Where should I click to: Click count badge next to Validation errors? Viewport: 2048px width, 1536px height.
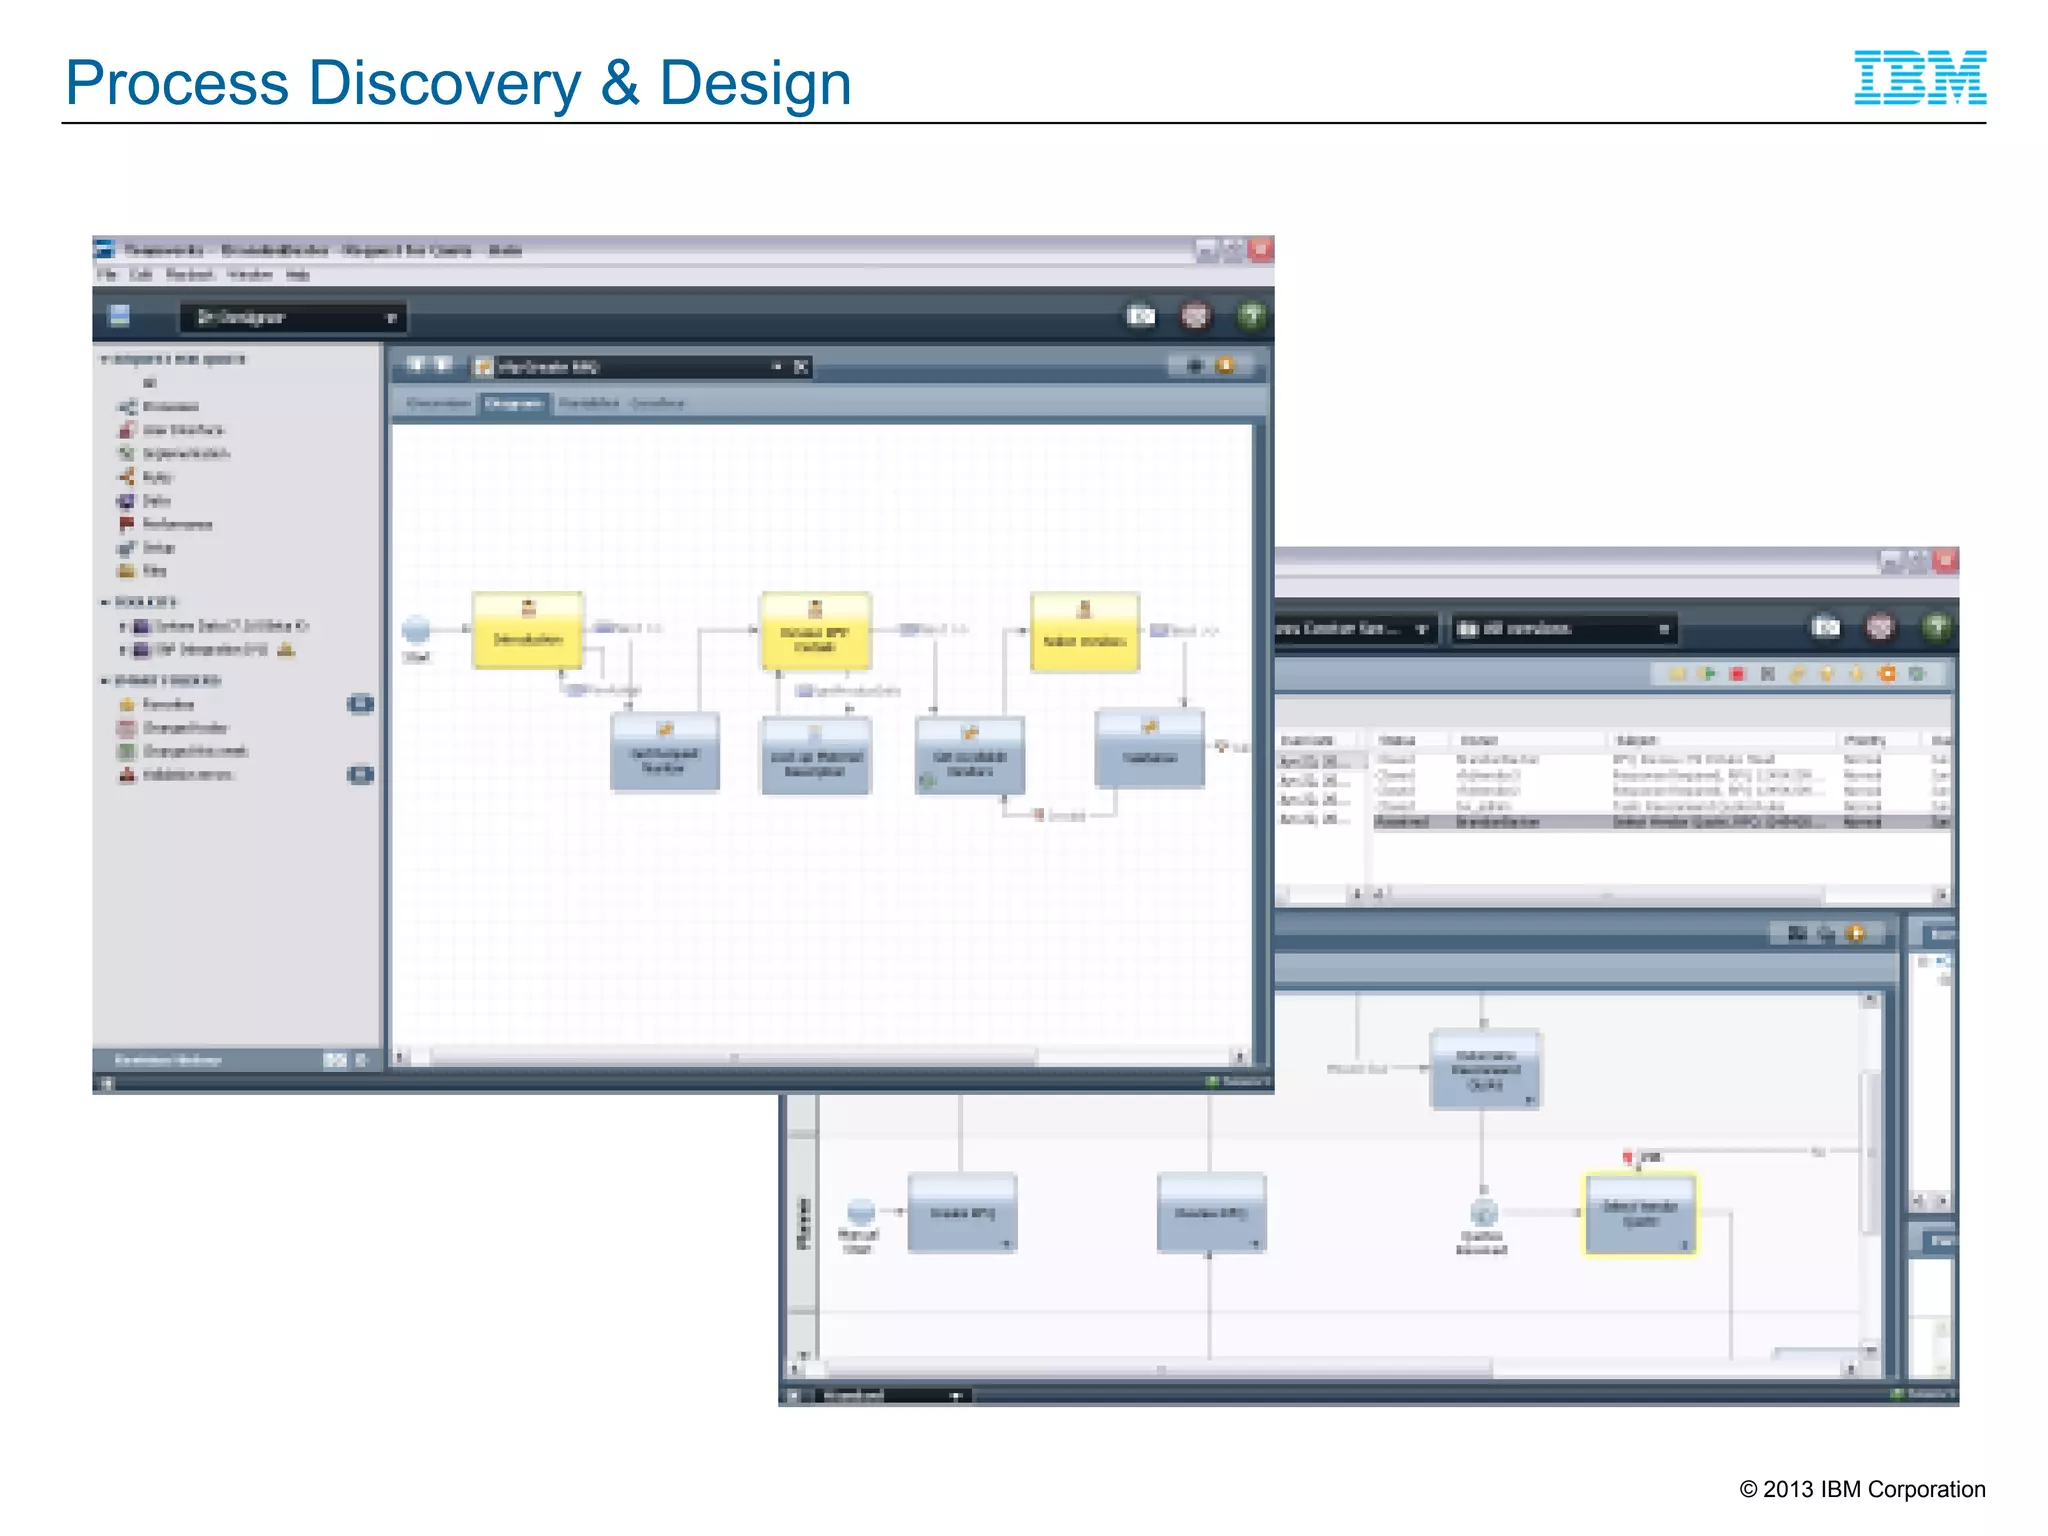[360, 774]
